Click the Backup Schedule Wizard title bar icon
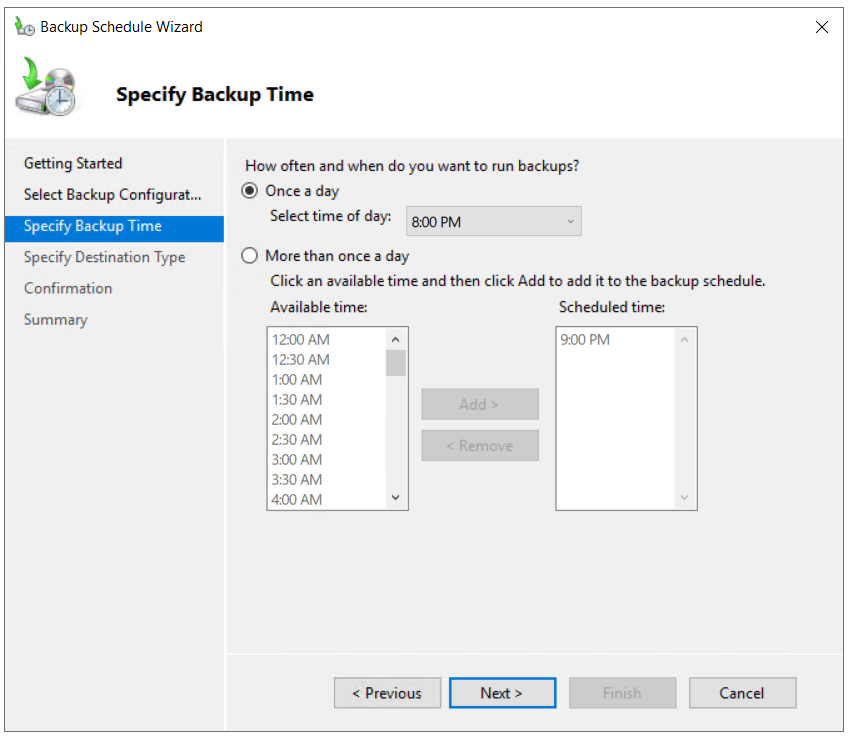The width and height of the screenshot is (852, 740). point(24,27)
